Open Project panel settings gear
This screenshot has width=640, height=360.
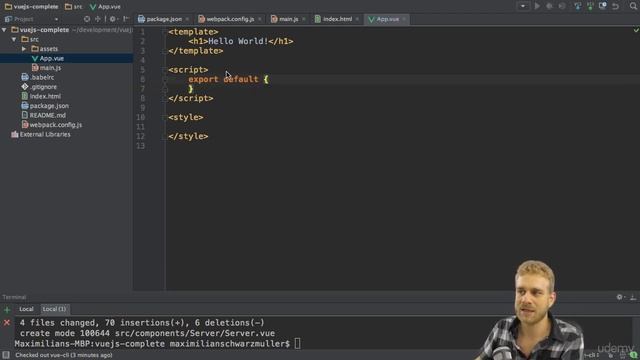[113, 19]
